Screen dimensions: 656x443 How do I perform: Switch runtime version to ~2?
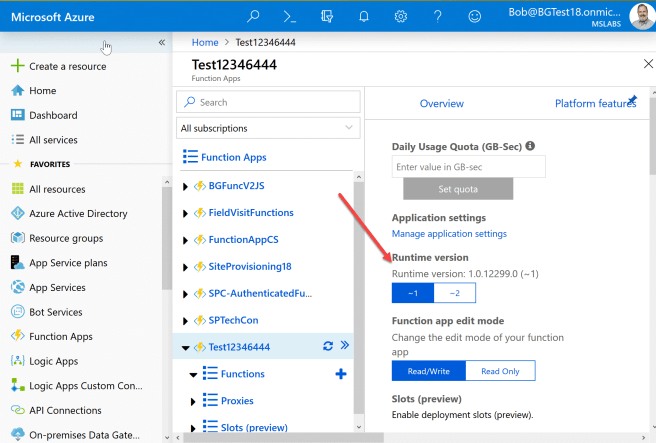pyautogui.click(x=455, y=293)
